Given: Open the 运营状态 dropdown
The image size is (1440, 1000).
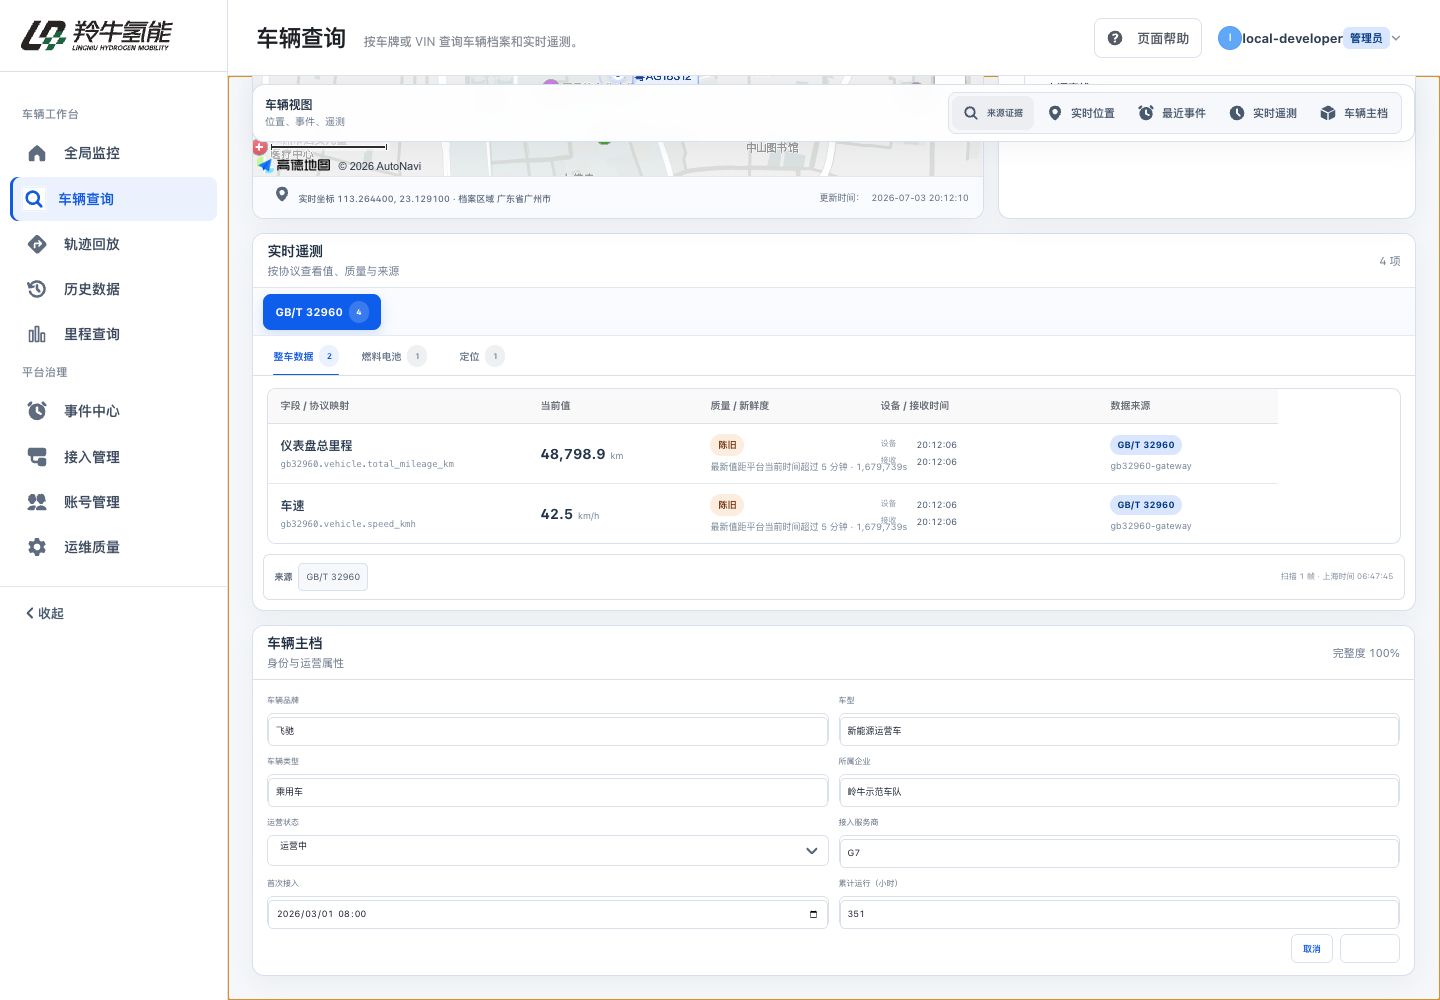Looking at the screenshot, I should click(x=548, y=850).
